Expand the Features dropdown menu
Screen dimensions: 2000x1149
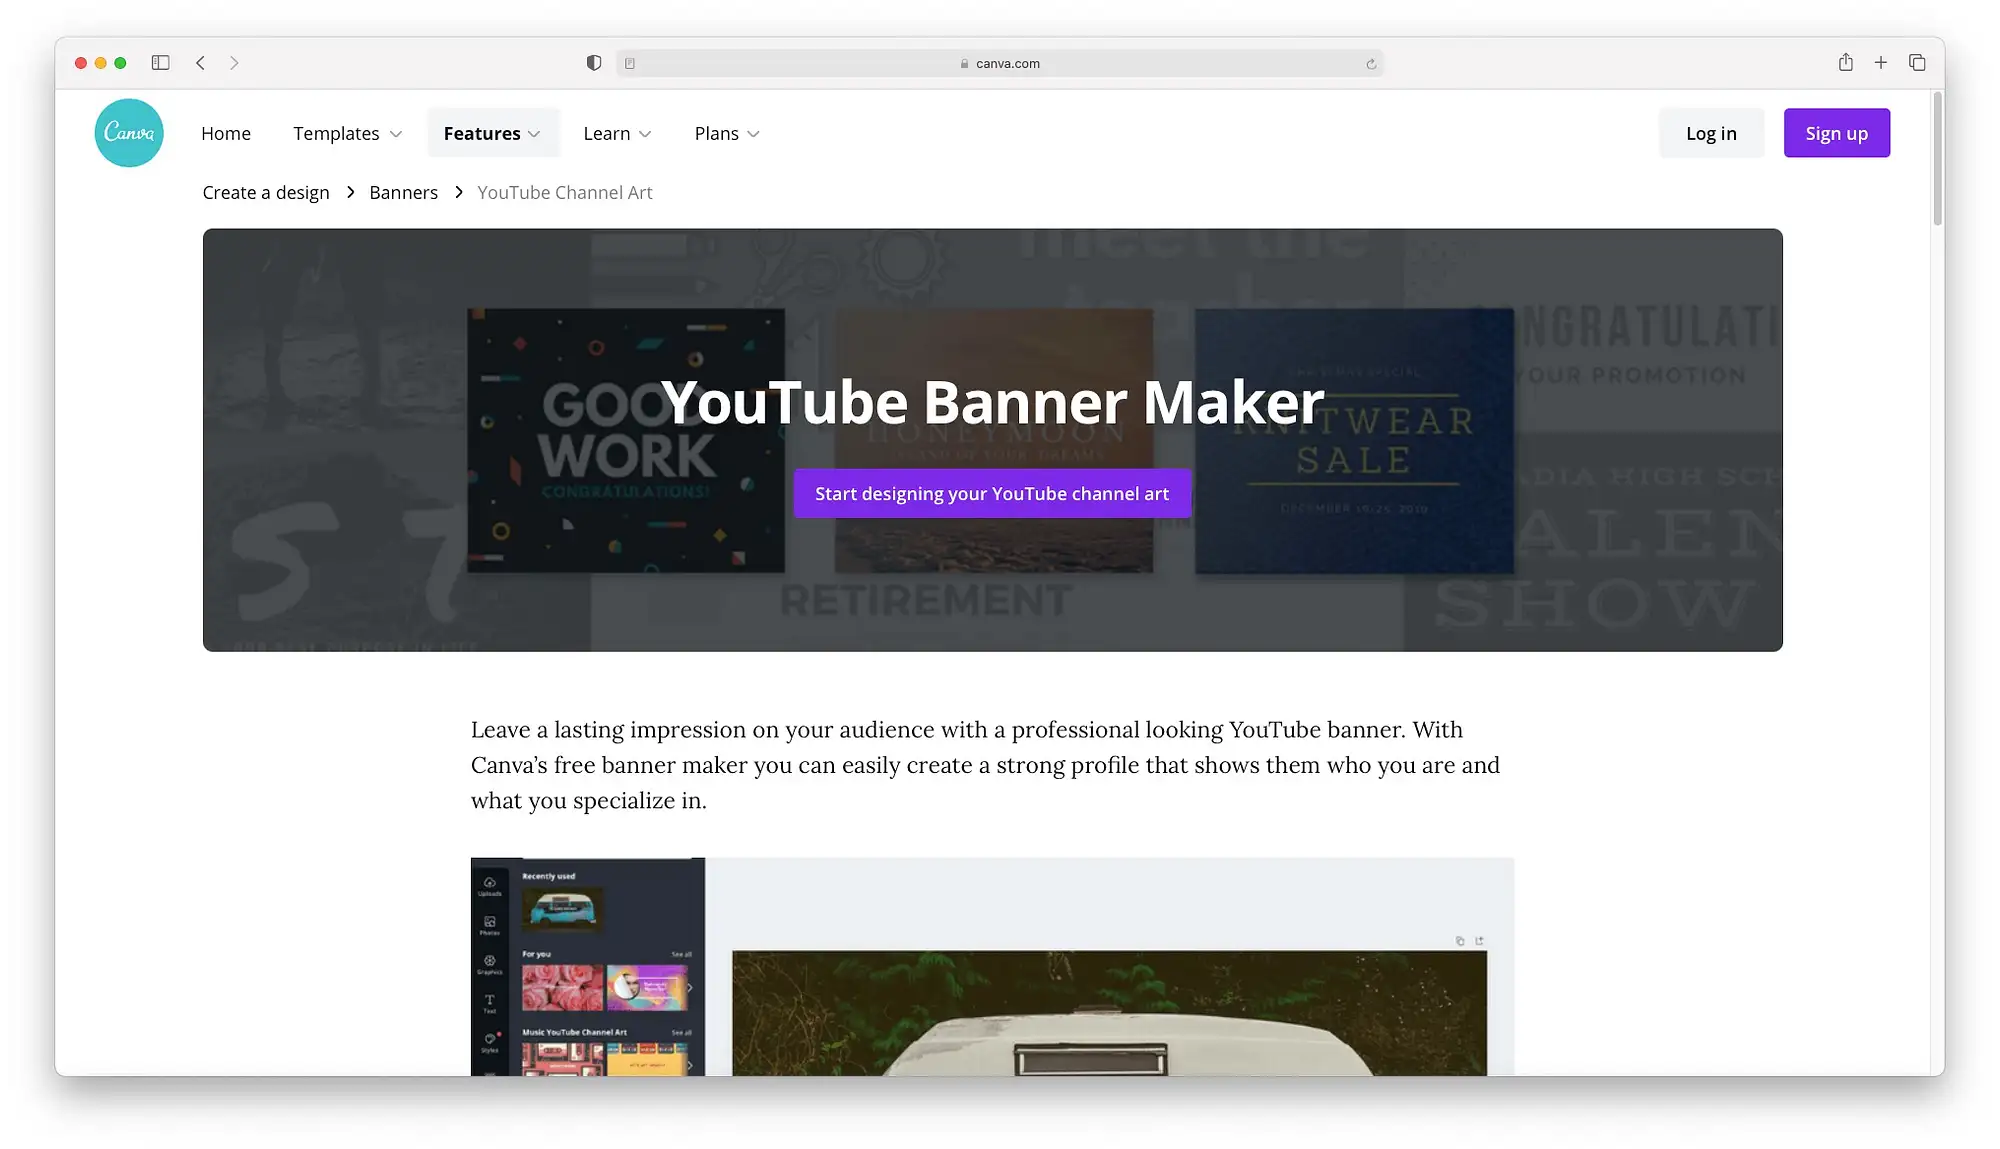tap(490, 133)
